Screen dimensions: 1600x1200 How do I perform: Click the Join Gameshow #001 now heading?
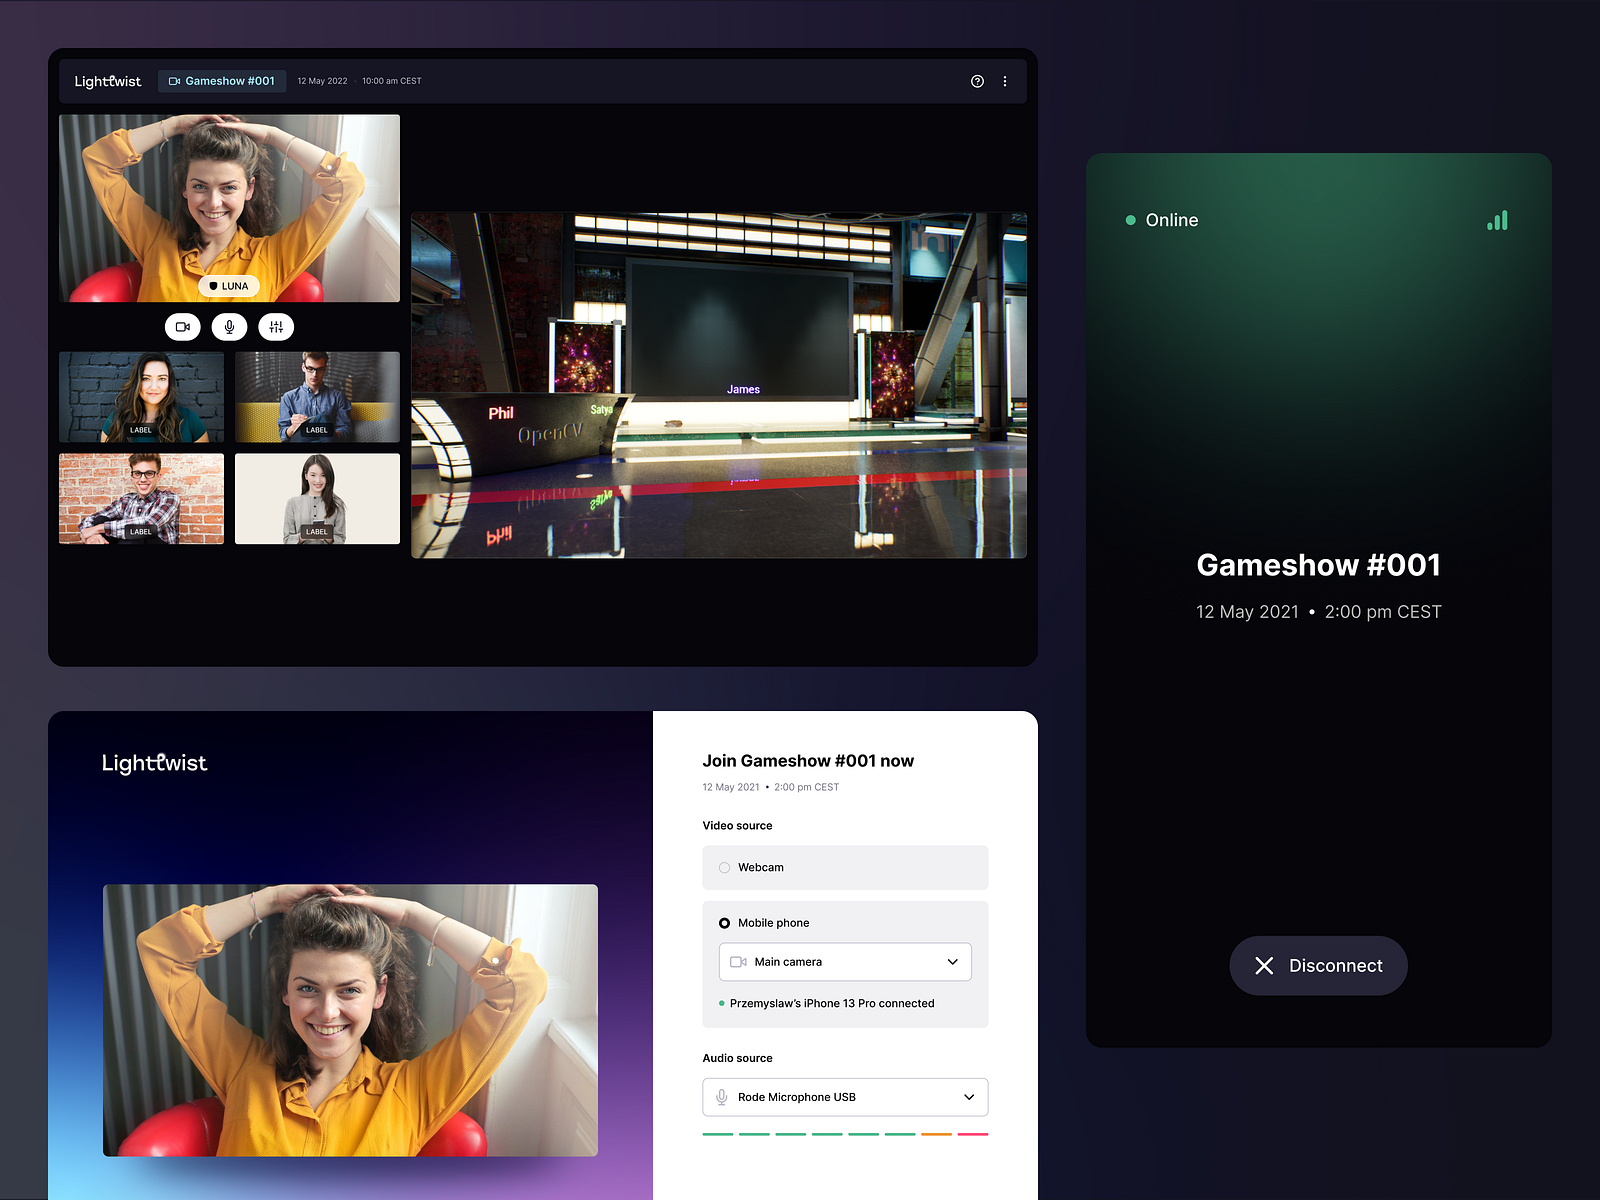coord(807,760)
